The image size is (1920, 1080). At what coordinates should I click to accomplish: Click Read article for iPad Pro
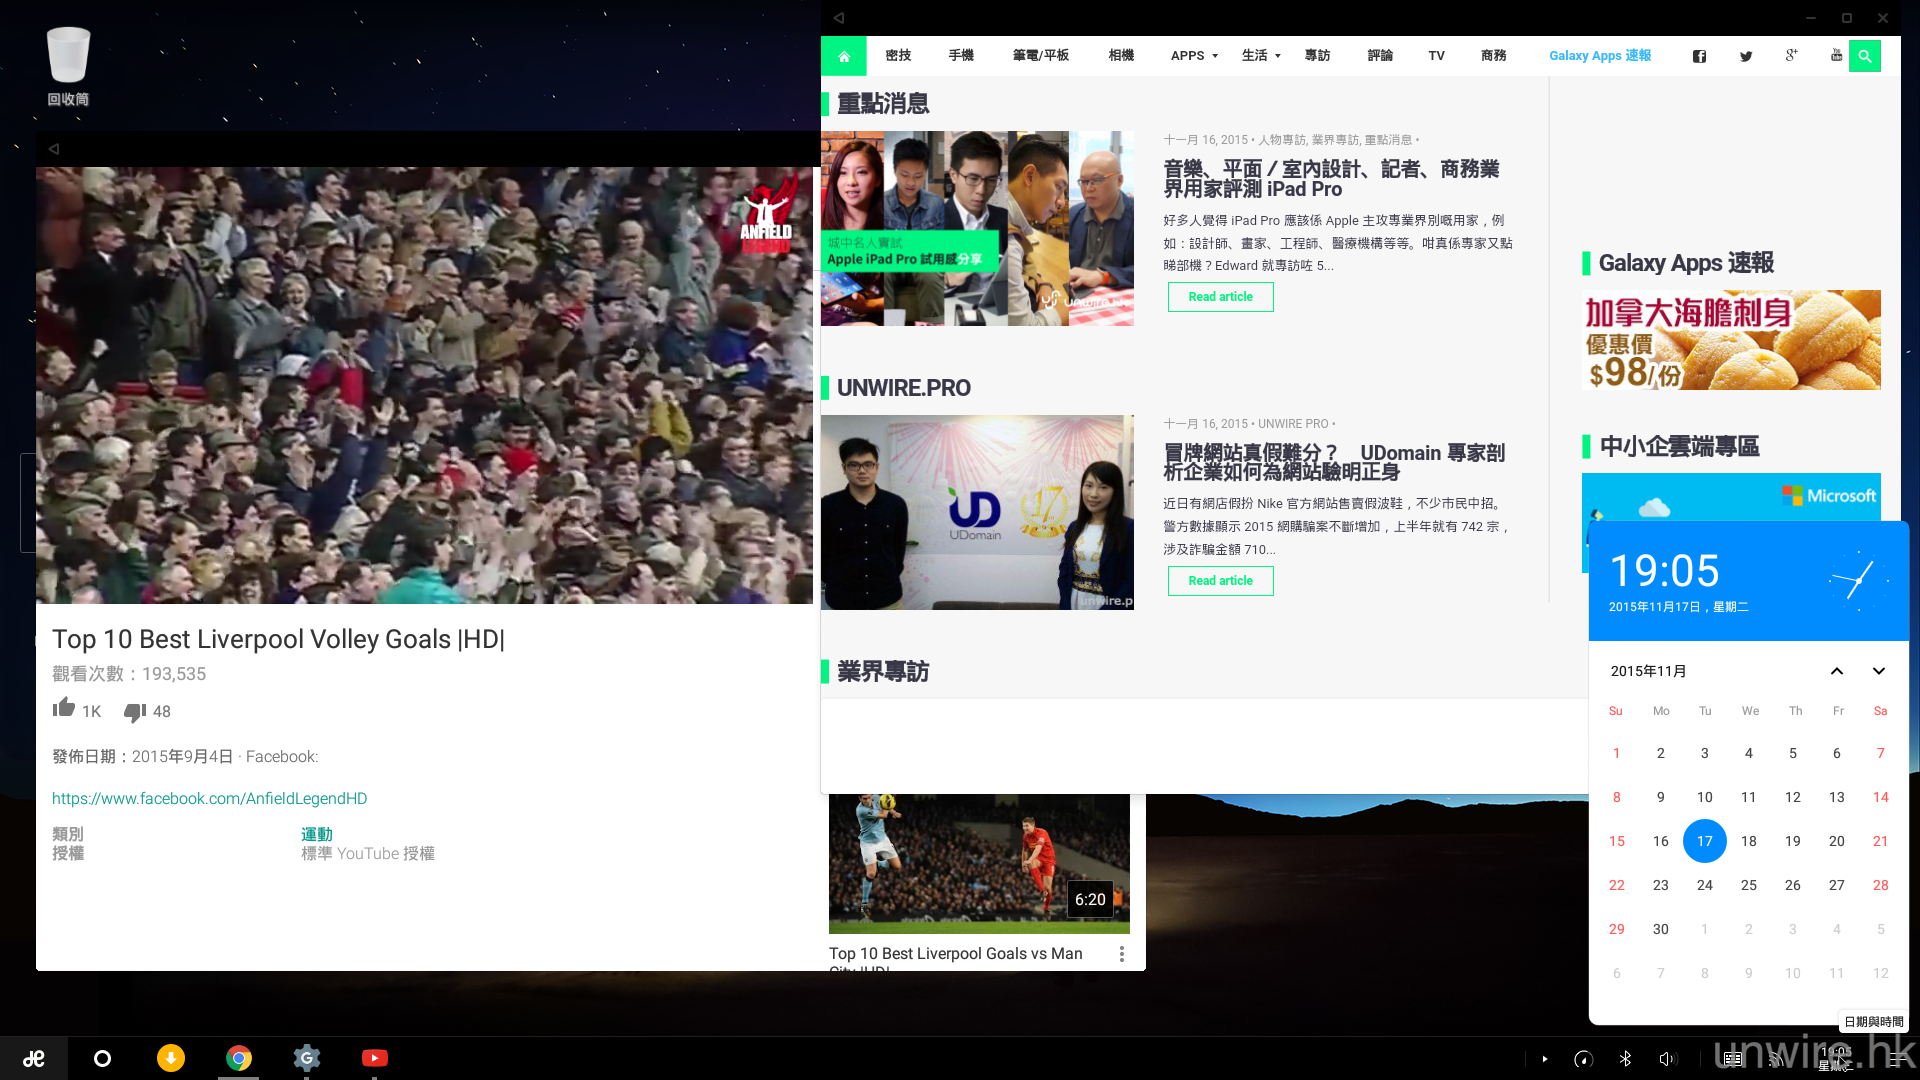coord(1220,297)
